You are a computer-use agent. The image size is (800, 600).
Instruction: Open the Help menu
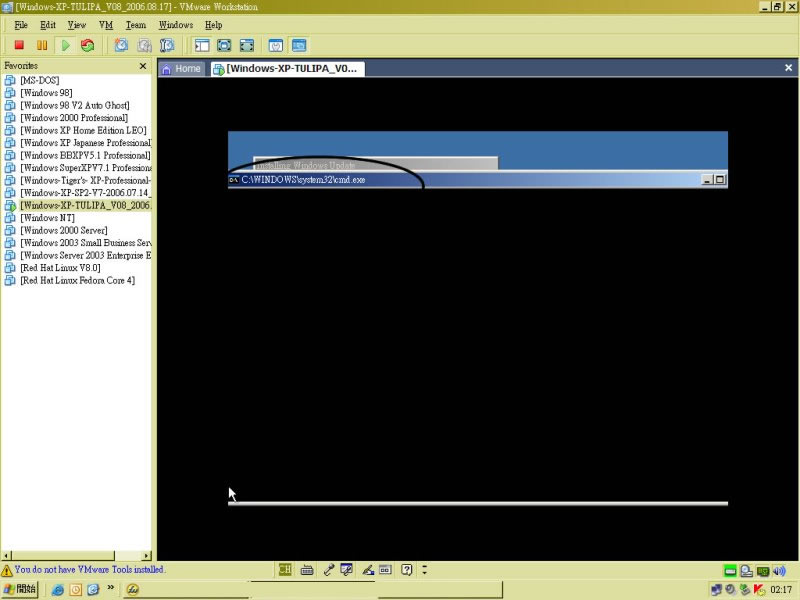(213, 25)
